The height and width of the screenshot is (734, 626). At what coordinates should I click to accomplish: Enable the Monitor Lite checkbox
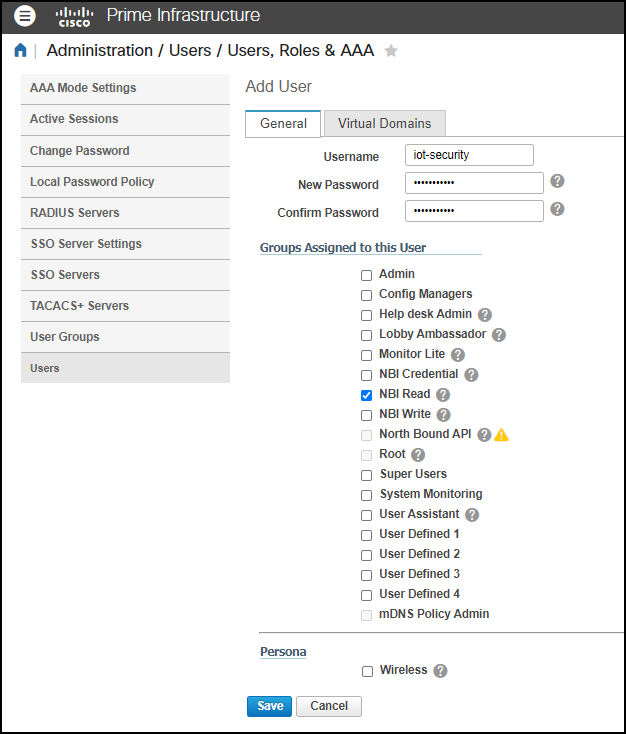point(367,355)
